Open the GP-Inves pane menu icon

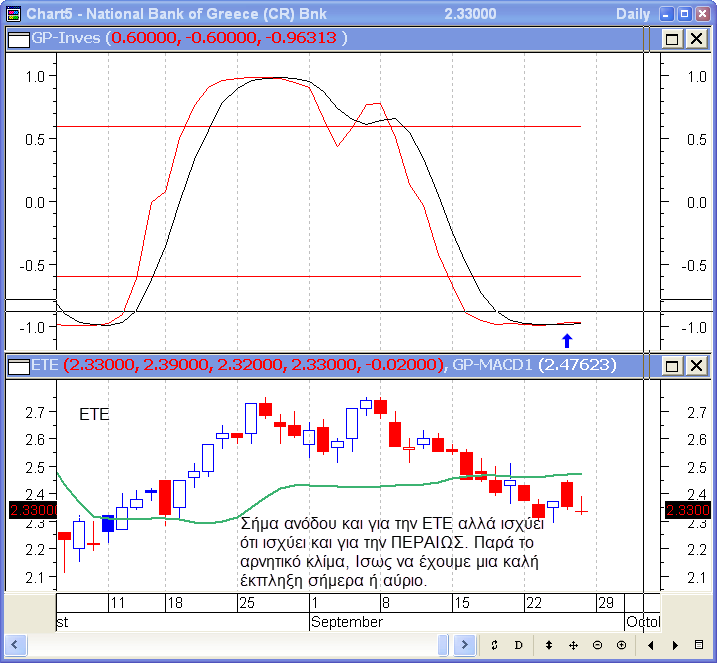click(18, 38)
